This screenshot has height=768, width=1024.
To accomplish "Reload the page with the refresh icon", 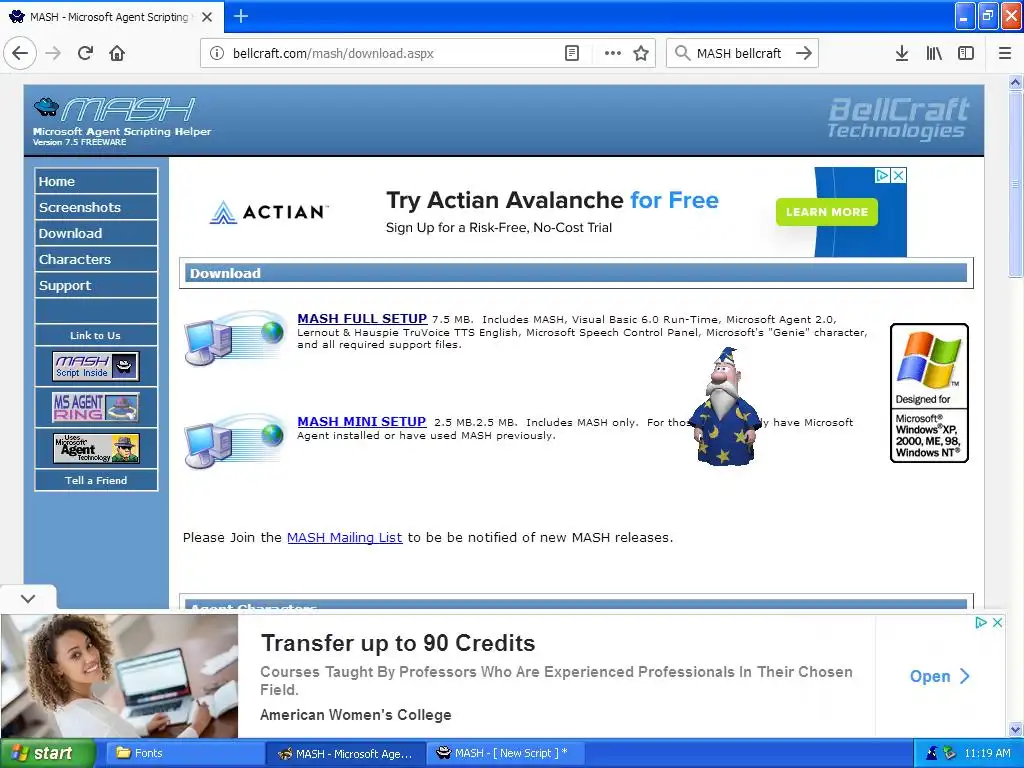I will (85, 53).
